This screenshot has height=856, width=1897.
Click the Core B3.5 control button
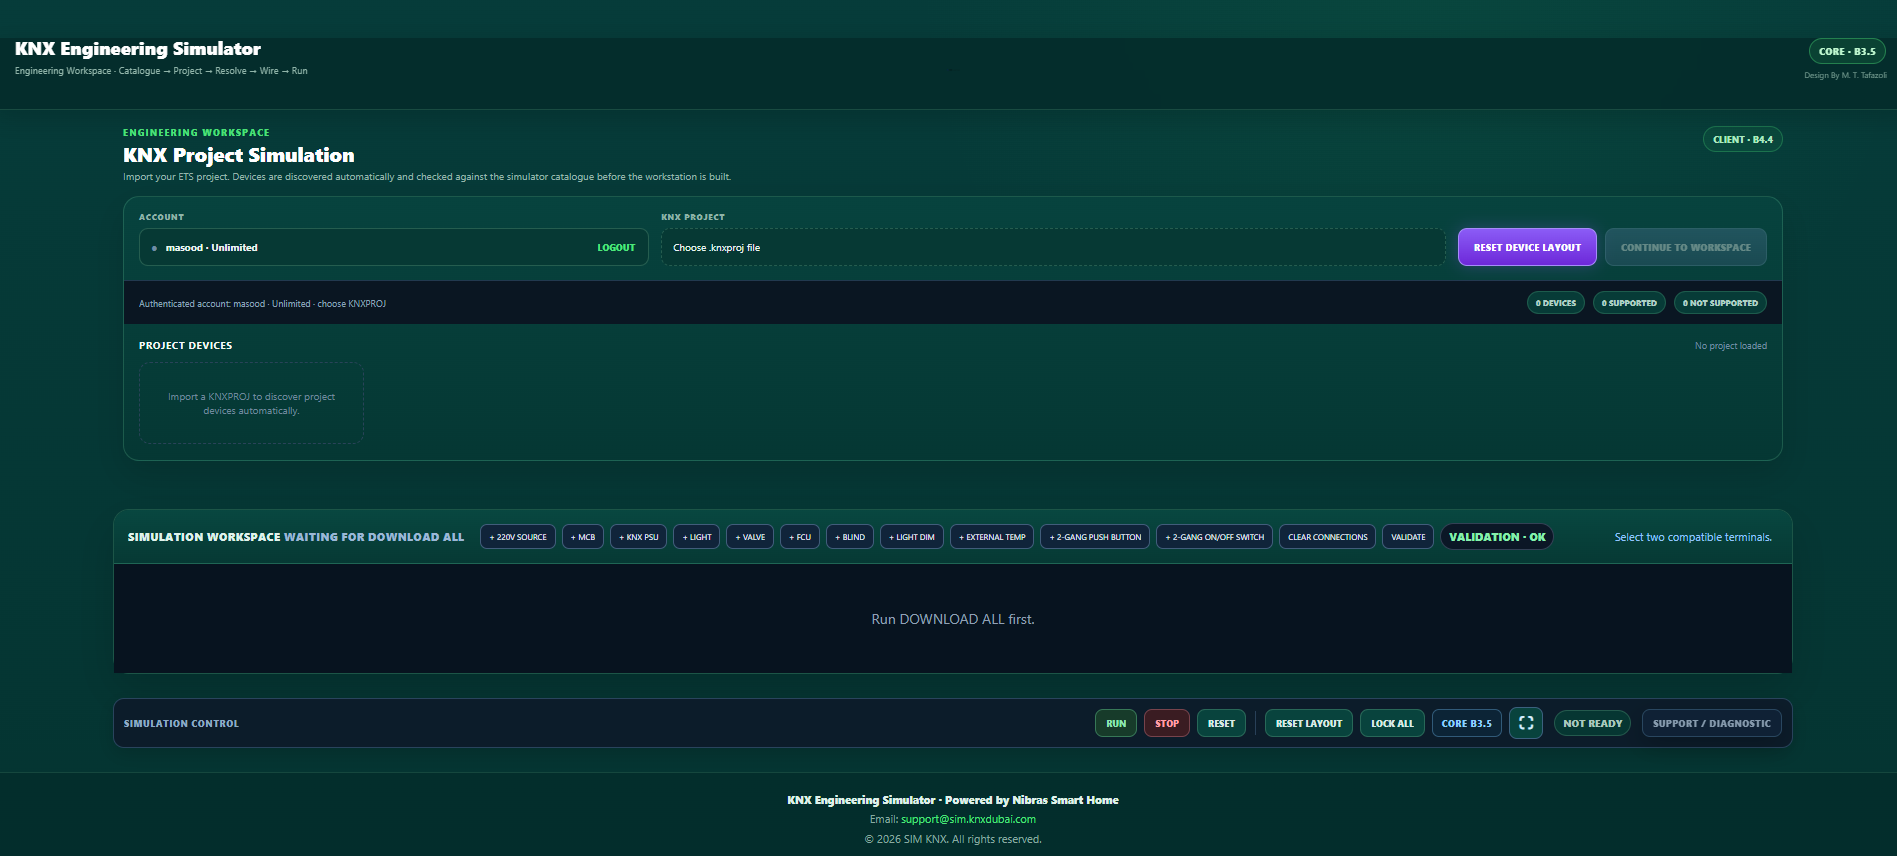1466,723
